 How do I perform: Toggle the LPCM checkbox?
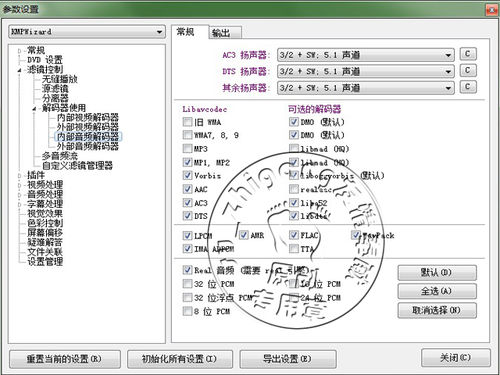pyautogui.click(x=187, y=236)
